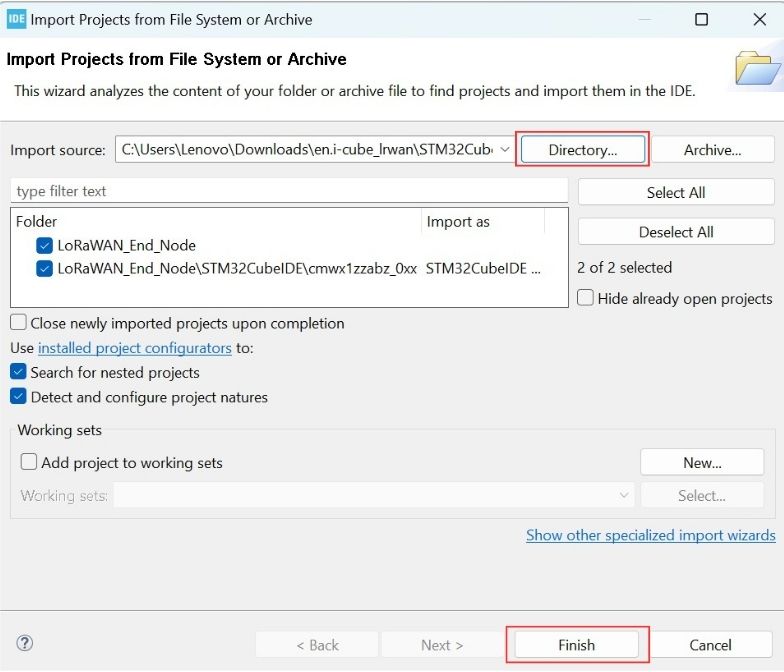Click the folder wizard banner icon
The height and width of the screenshot is (672, 784).
click(x=757, y=69)
